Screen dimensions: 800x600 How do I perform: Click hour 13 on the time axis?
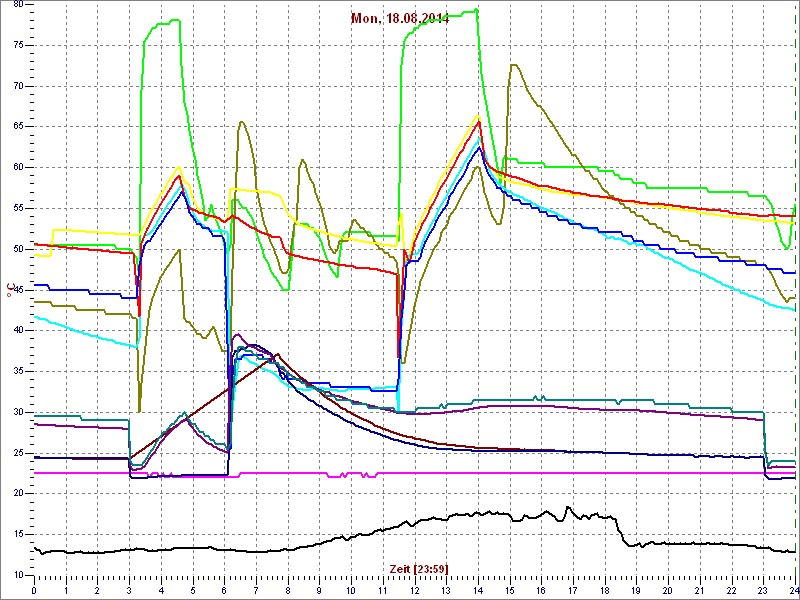[x=446, y=590]
